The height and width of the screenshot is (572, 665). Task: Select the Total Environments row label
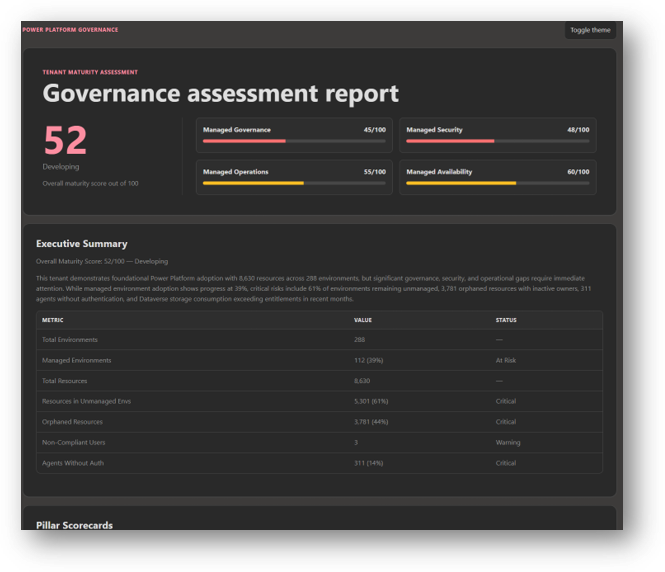(70, 340)
